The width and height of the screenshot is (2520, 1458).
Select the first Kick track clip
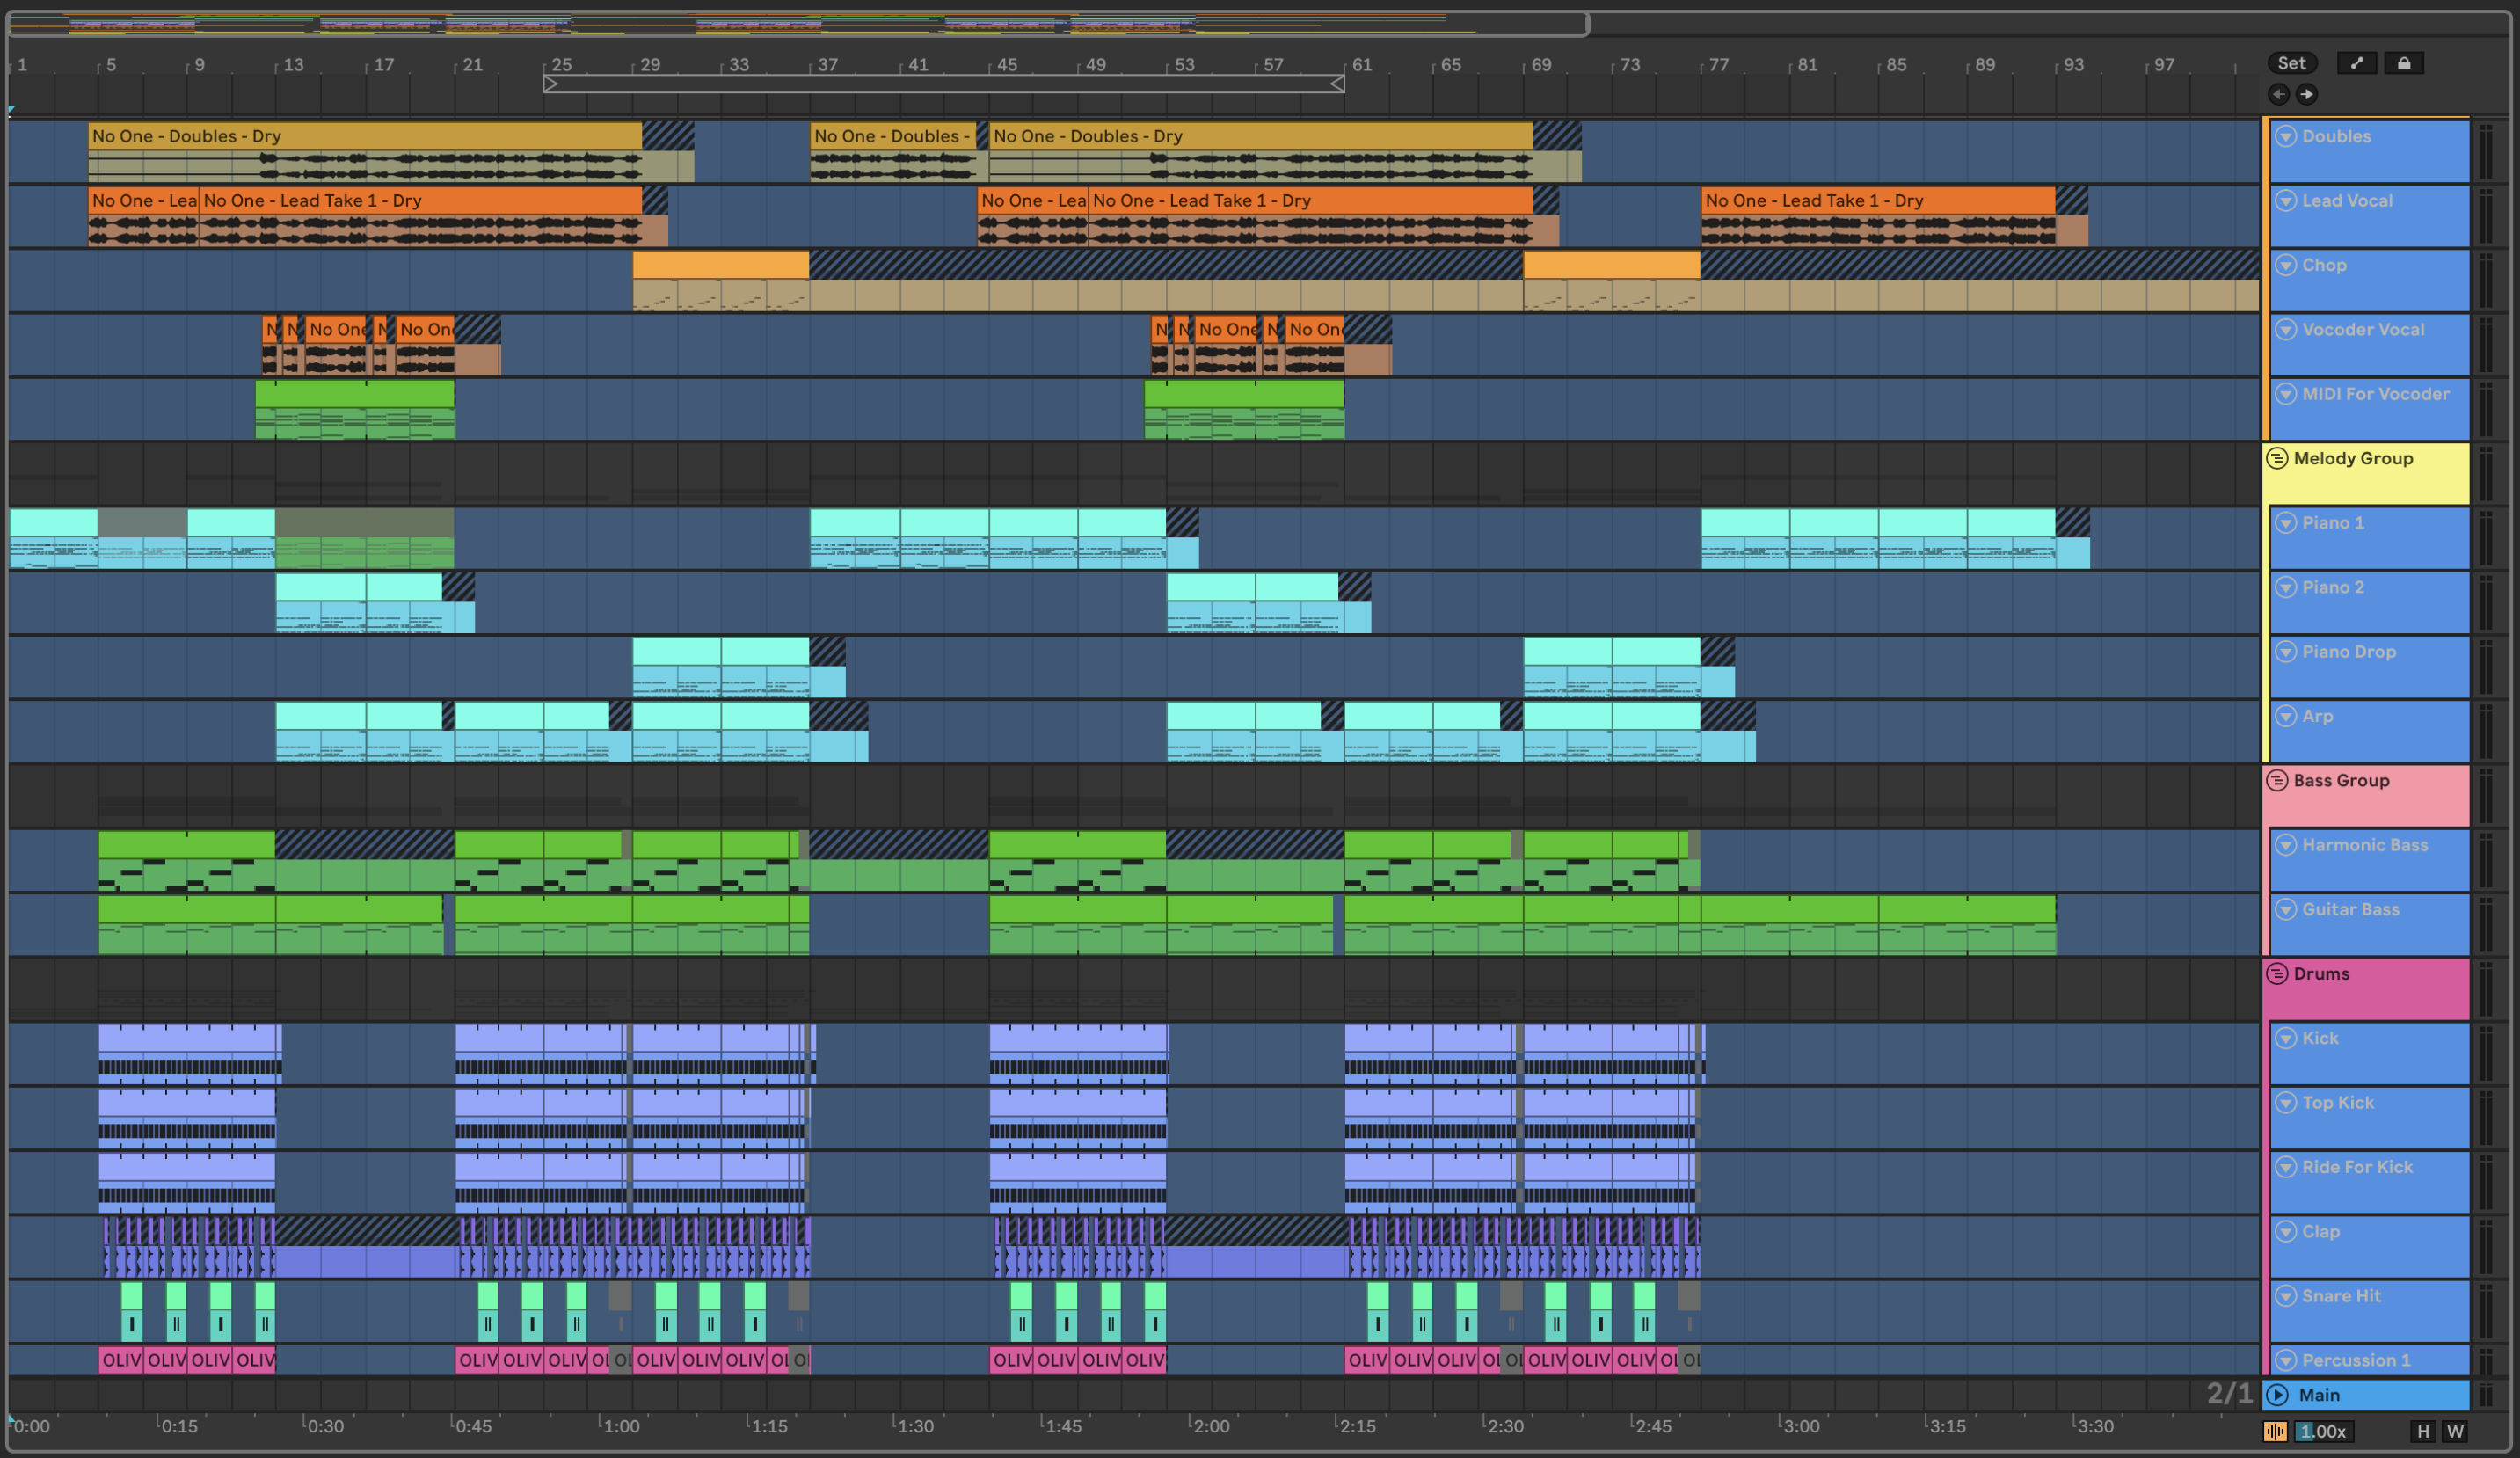tap(188, 1054)
